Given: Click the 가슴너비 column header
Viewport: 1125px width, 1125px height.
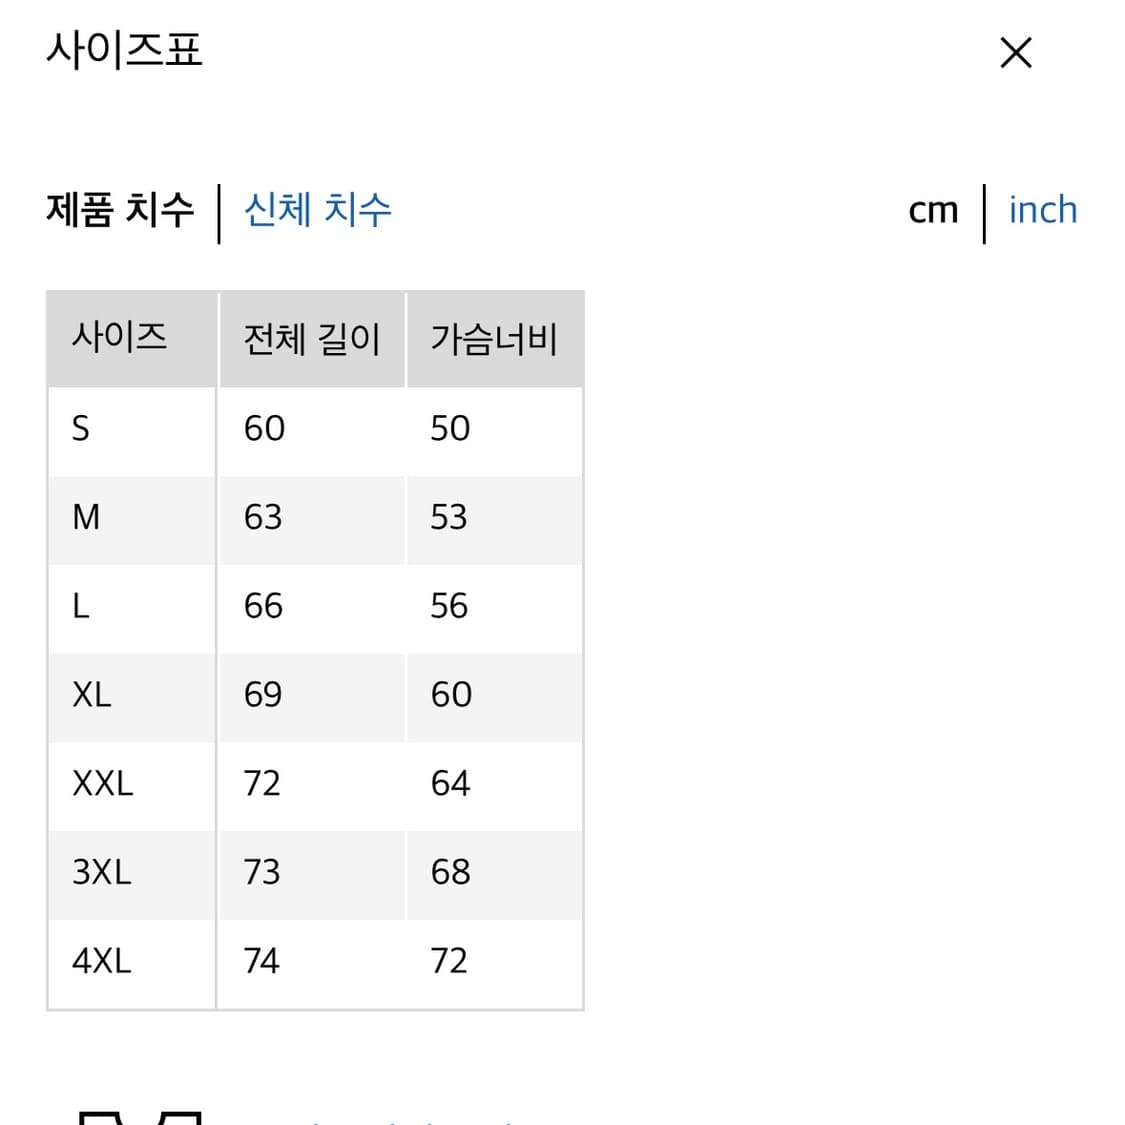Looking at the screenshot, I should 494,339.
